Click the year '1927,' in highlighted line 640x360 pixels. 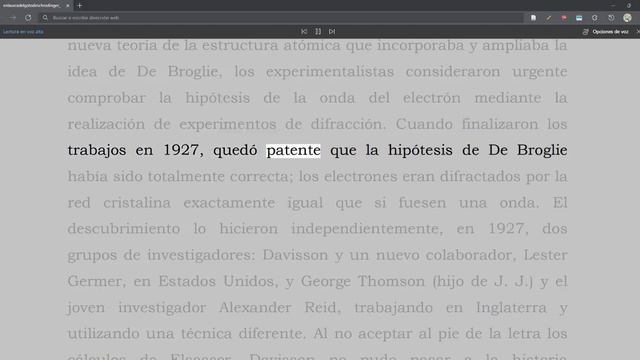click(183, 150)
